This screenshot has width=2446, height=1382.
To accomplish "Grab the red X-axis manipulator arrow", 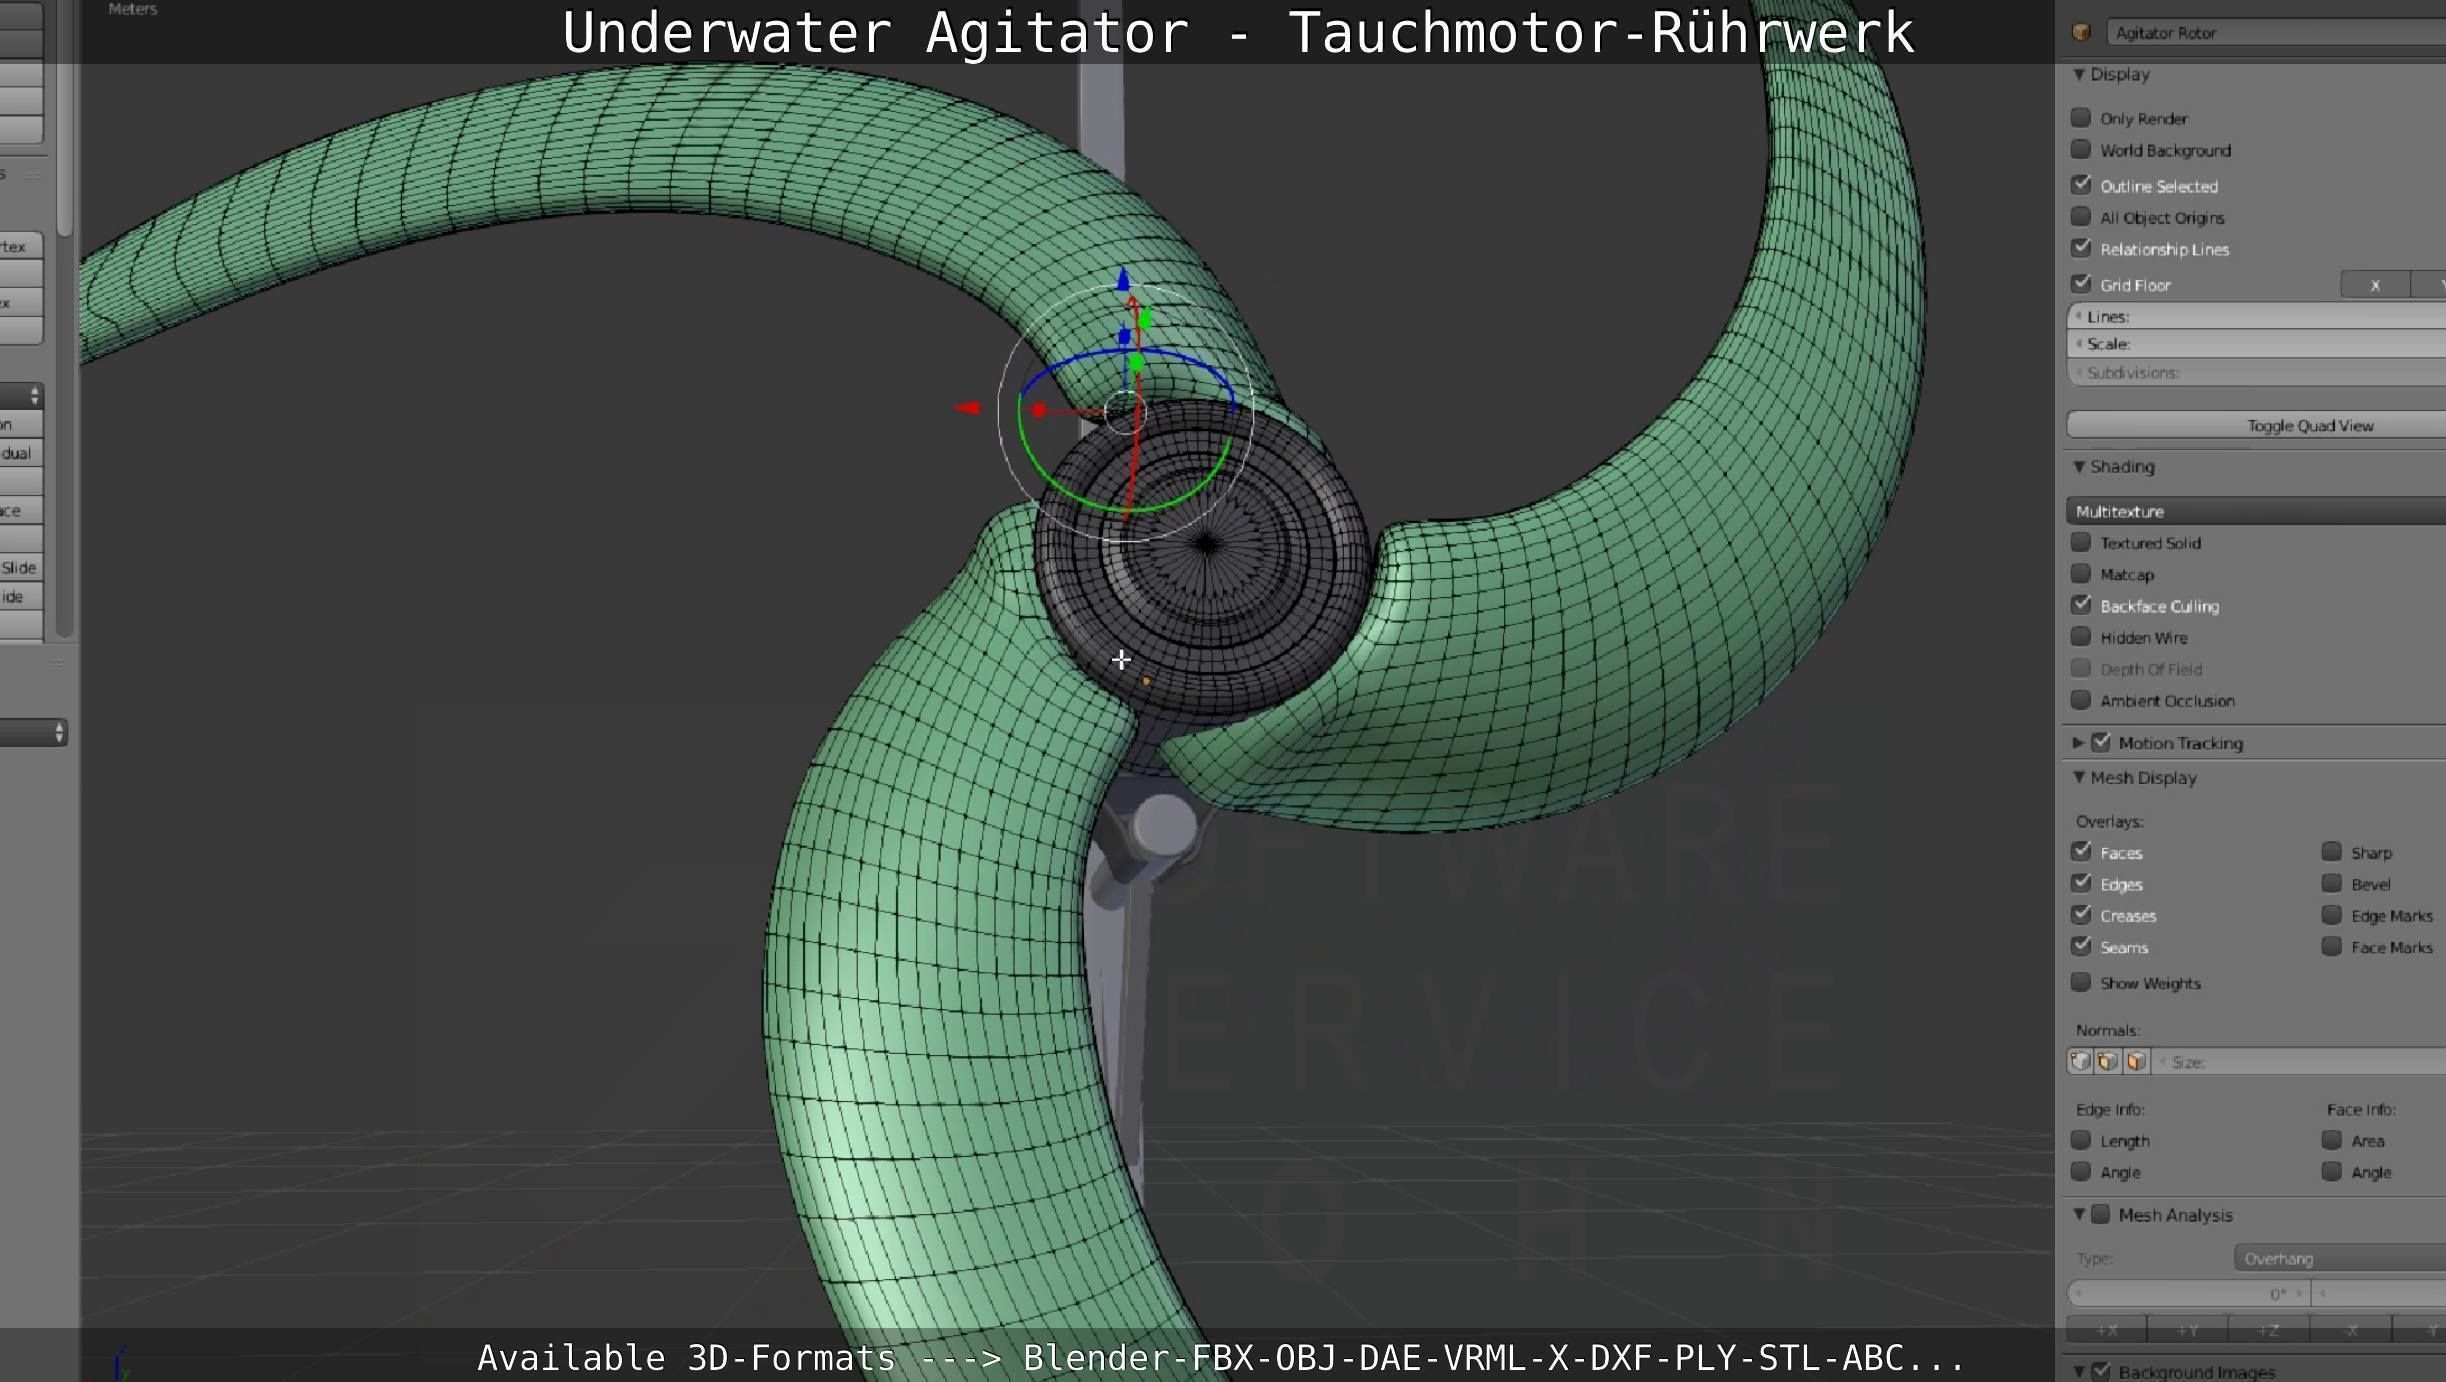I will [x=967, y=408].
